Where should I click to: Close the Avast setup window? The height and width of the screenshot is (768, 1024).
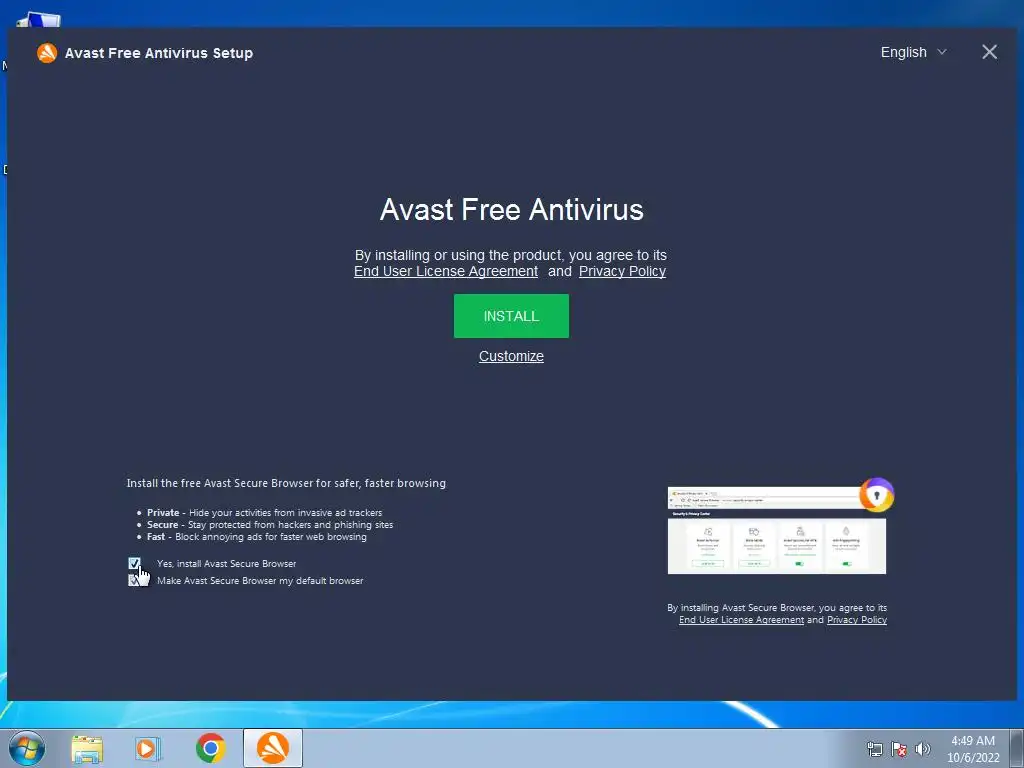tap(989, 52)
